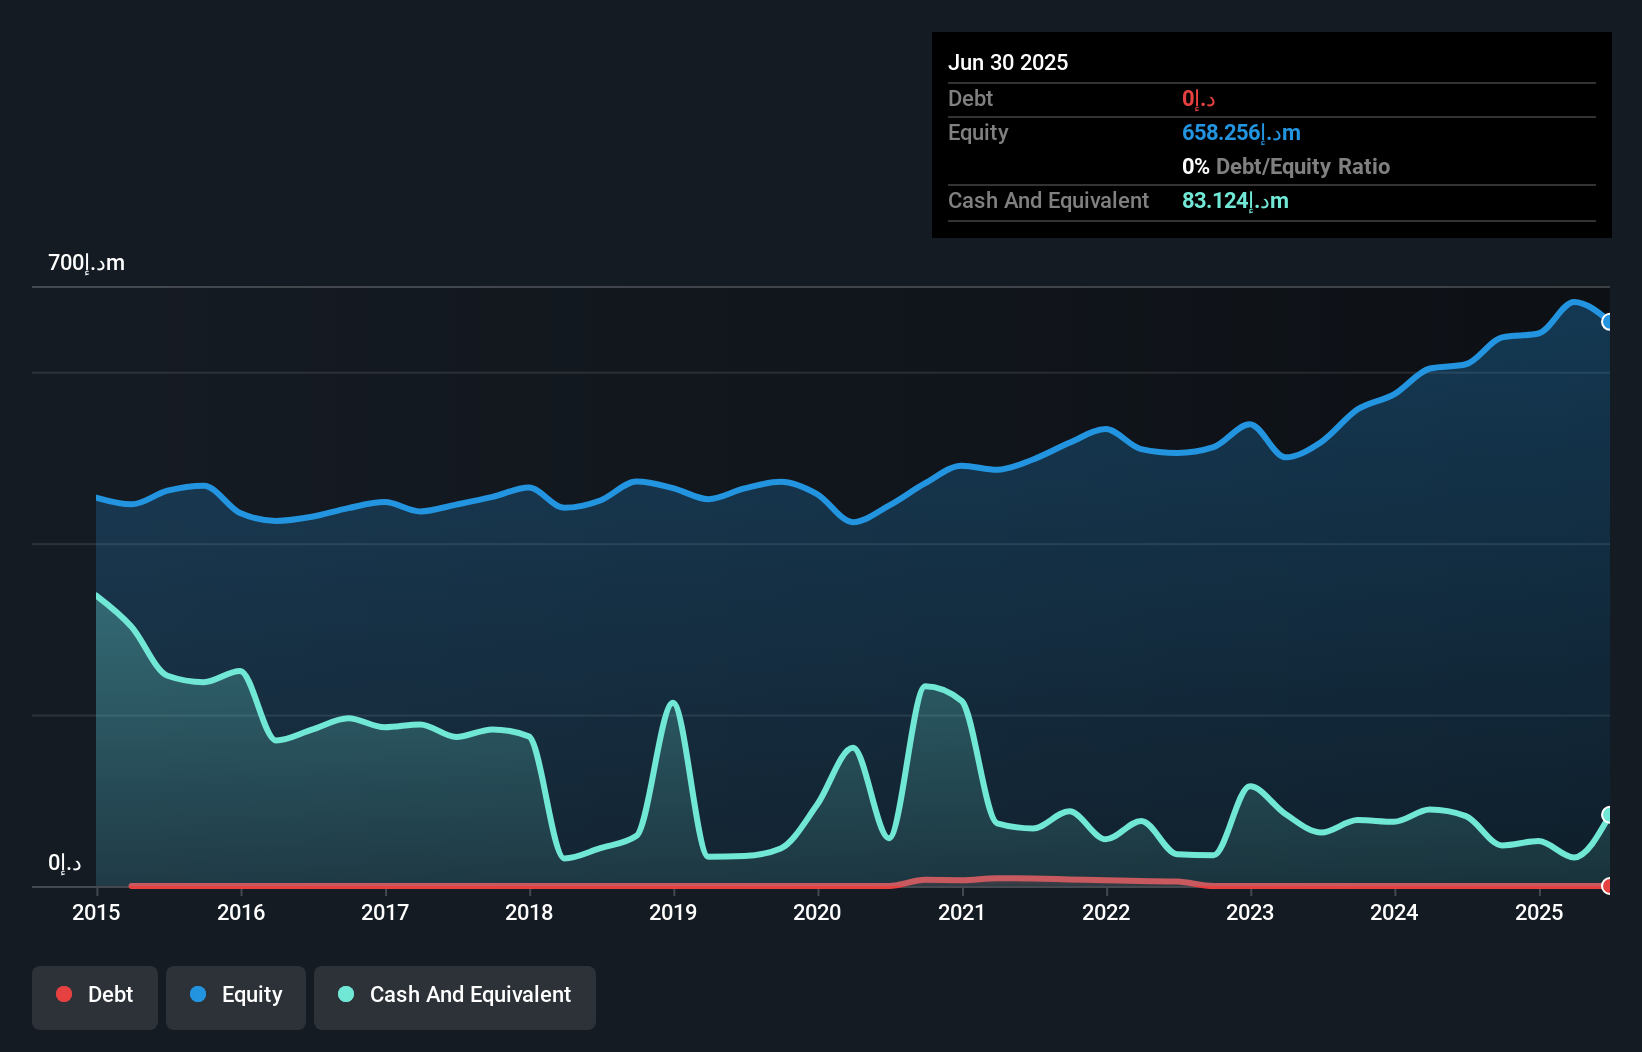Select the Cash line endpoint marker
This screenshot has height=1052, width=1642.
click(1608, 815)
